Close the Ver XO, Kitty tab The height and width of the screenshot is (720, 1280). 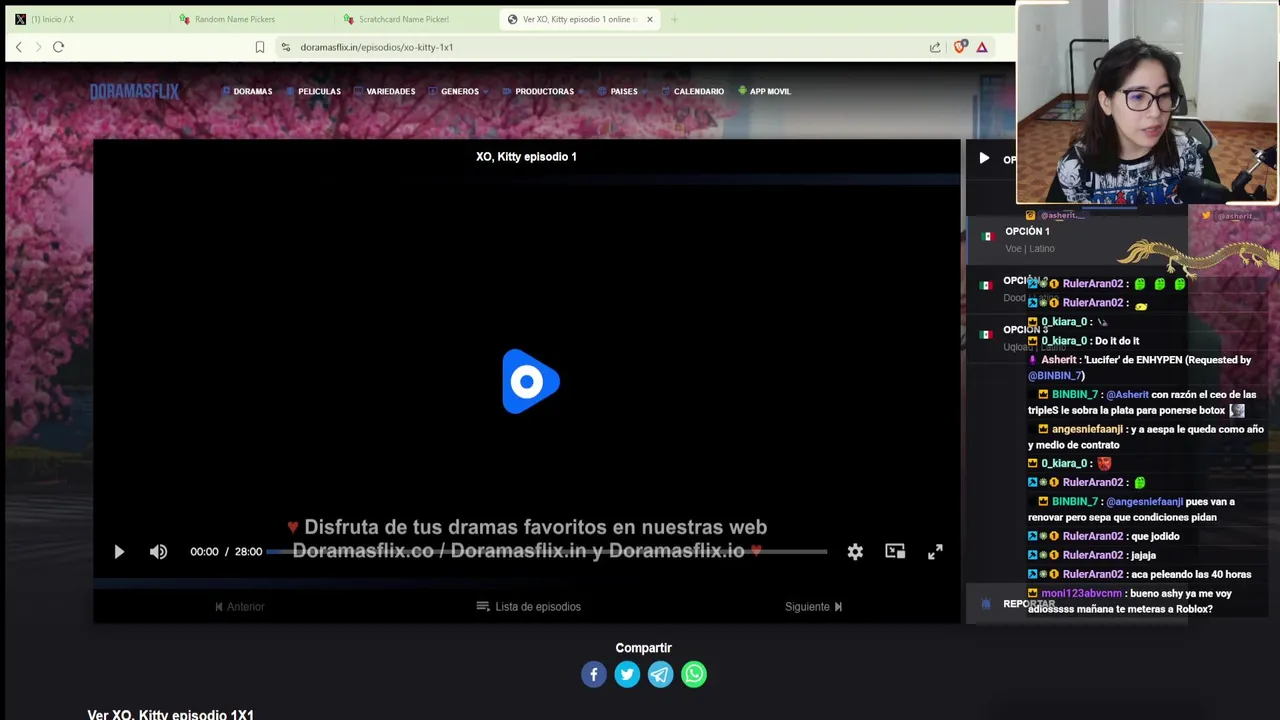coord(650,19)
